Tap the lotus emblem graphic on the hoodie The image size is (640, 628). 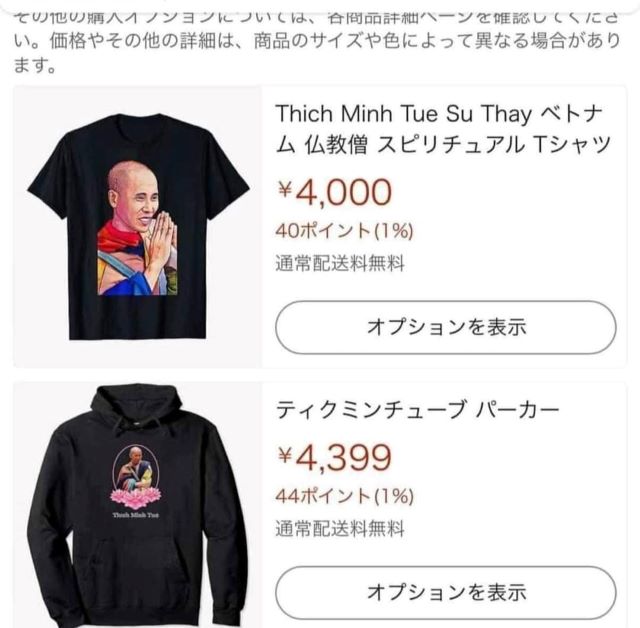136,477
